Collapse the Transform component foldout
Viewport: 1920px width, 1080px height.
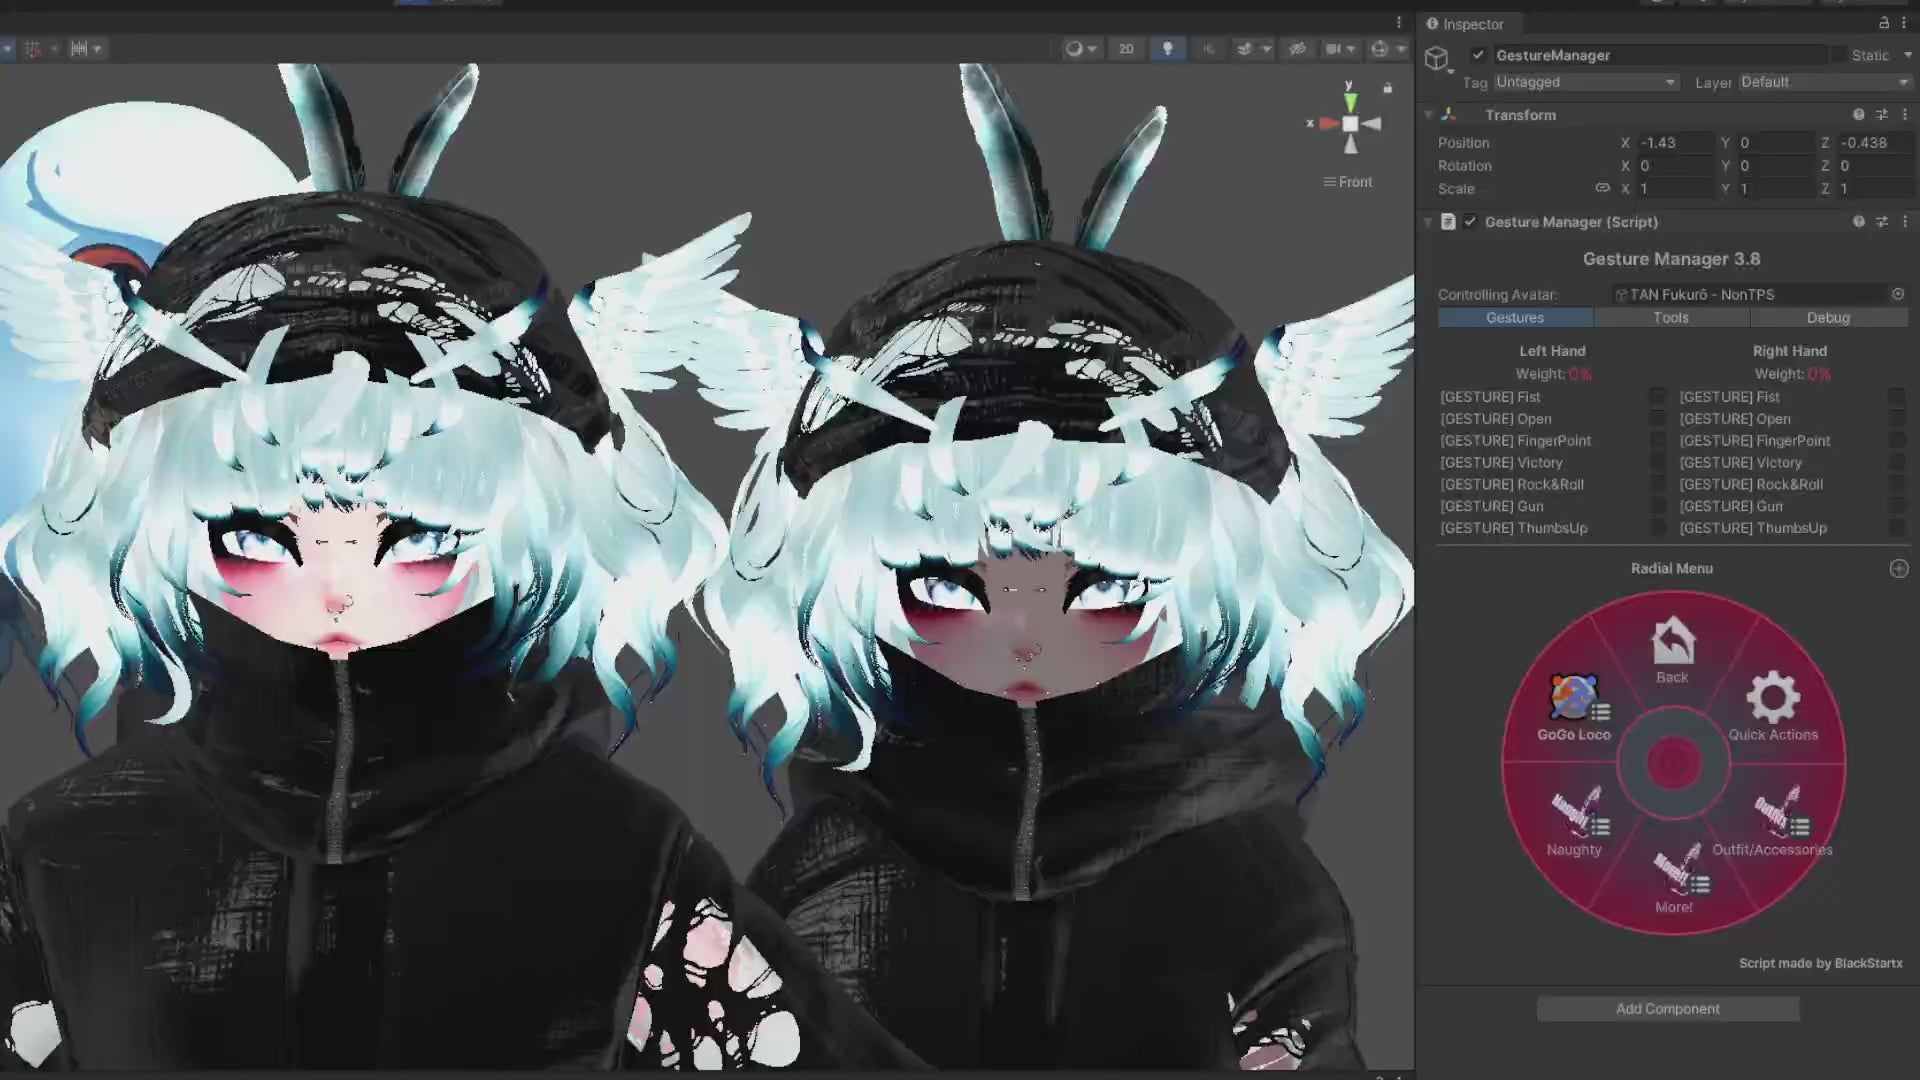[1429, 115]
